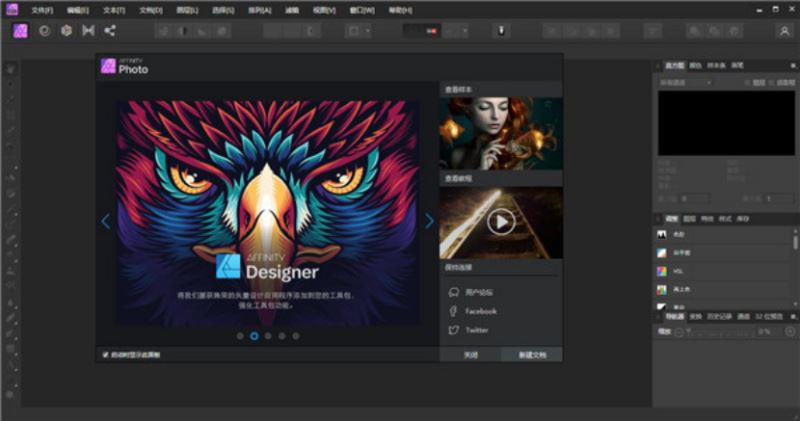Select the fourth carousel page dot

(282, 336)
